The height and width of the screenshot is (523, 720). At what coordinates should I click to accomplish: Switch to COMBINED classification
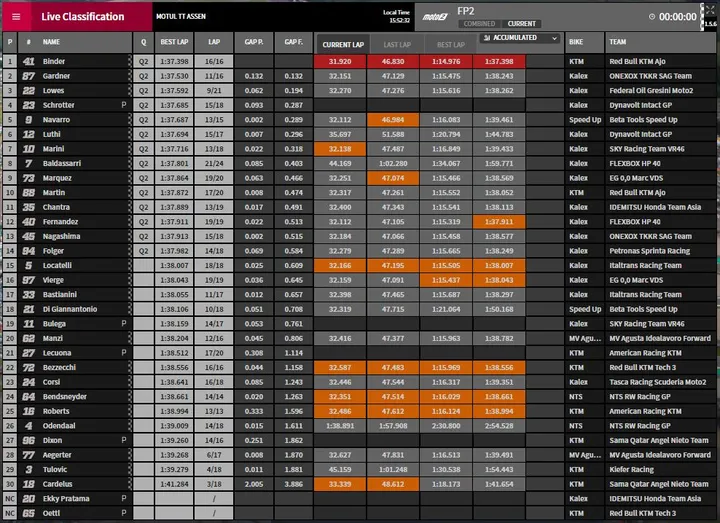[x=479, y=24]
